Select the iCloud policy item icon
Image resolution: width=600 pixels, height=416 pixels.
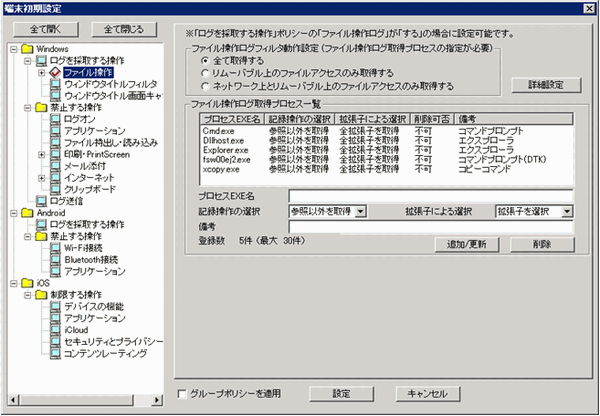55,331
